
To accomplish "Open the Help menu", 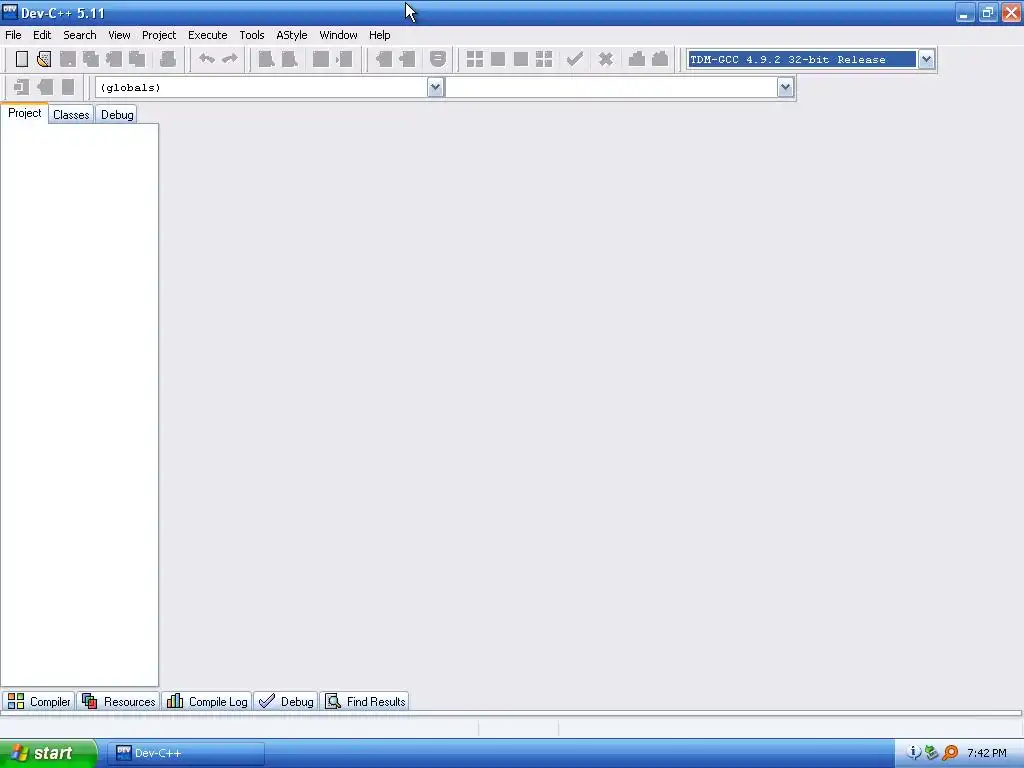I will [x=379, y=35].
